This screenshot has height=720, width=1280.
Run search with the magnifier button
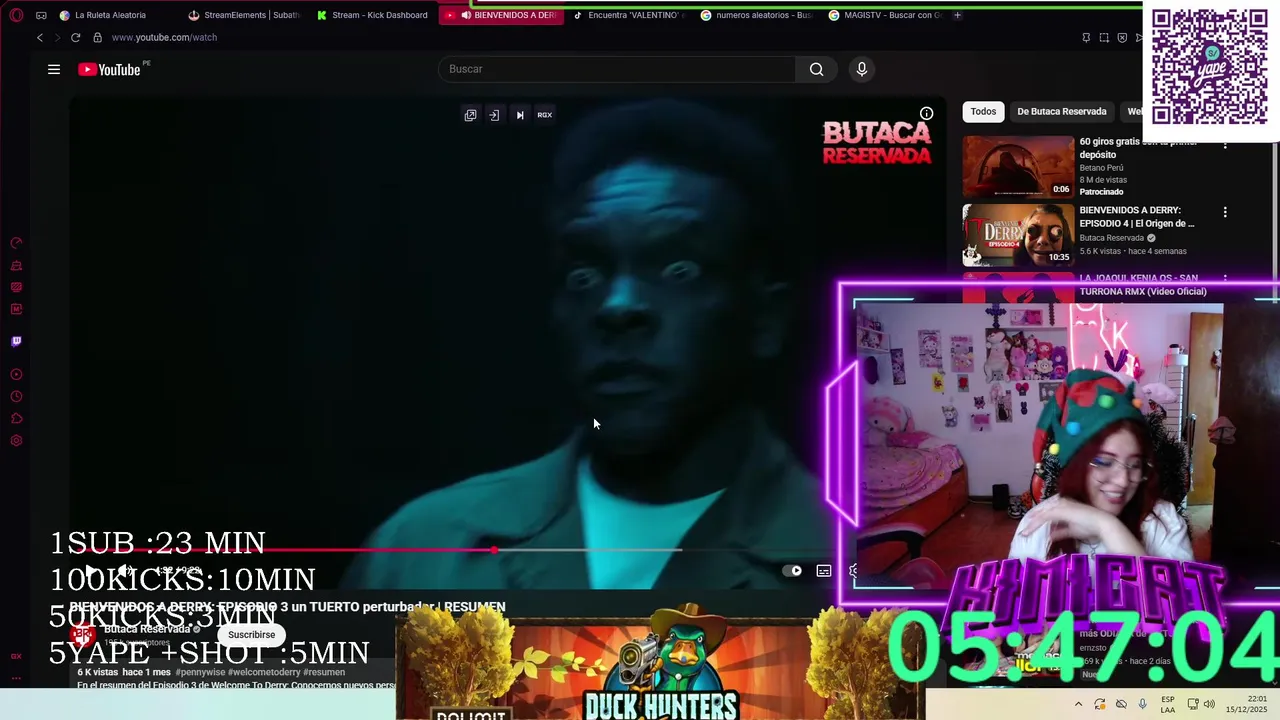[x=817, y=69]
